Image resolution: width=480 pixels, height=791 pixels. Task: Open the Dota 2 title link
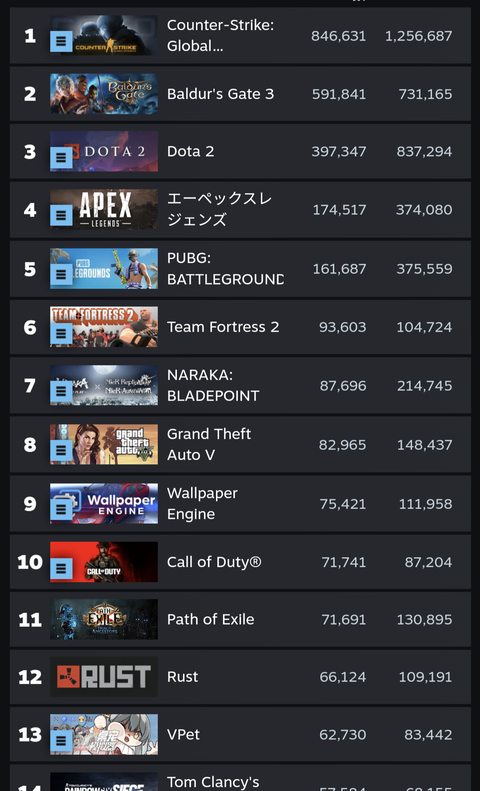(191, 151)
